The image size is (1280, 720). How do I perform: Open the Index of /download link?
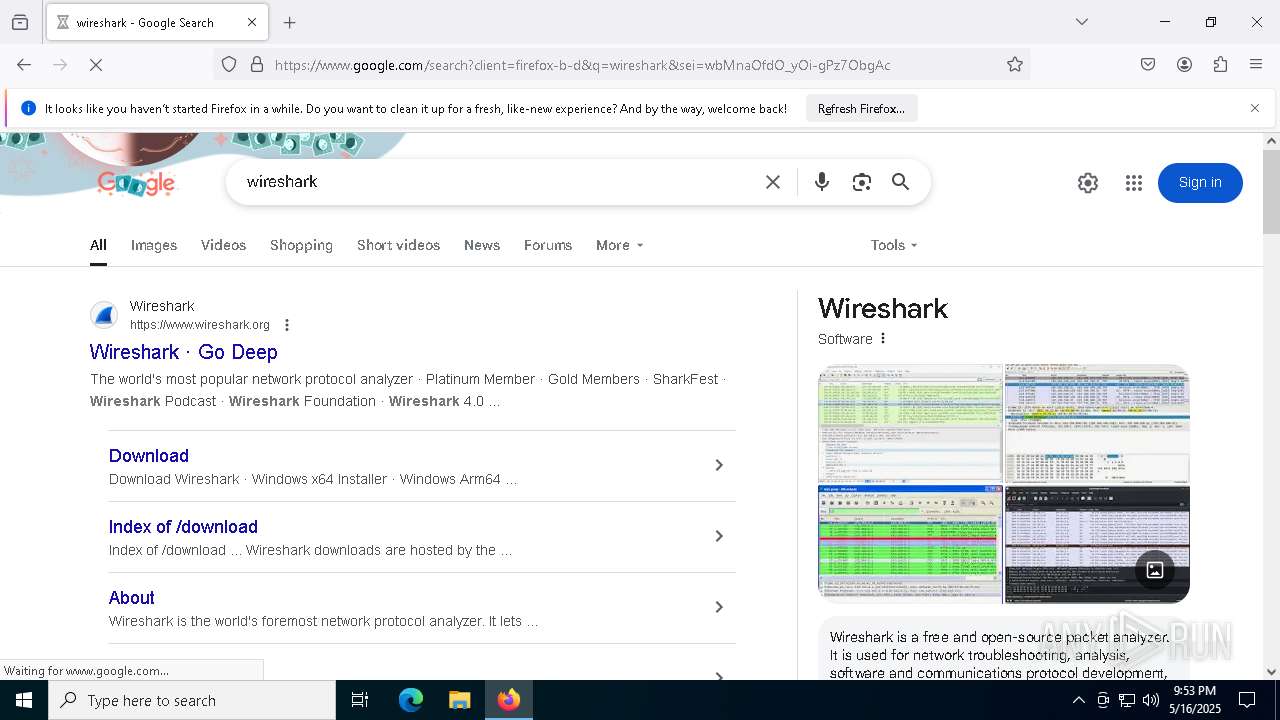click(183, 527)
